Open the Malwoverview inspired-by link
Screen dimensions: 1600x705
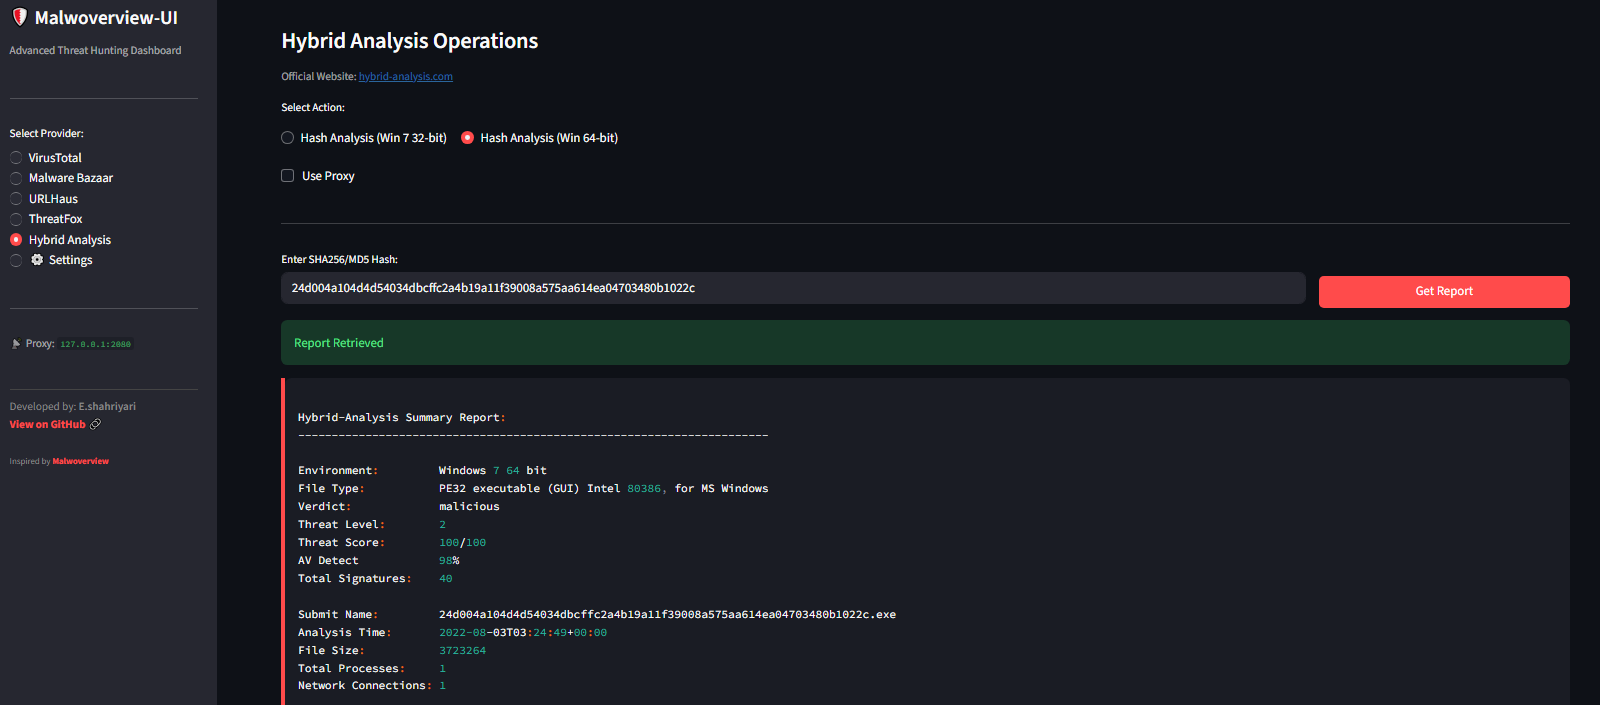81,461
